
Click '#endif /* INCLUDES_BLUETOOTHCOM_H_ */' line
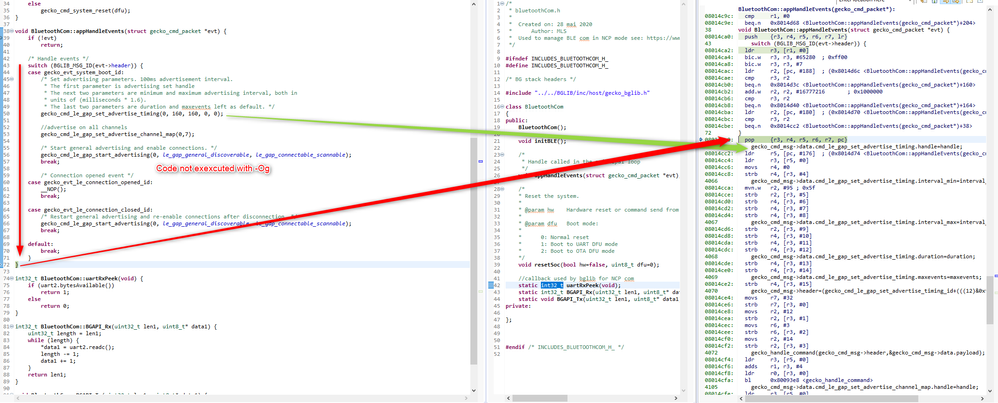tap(565, 347)
